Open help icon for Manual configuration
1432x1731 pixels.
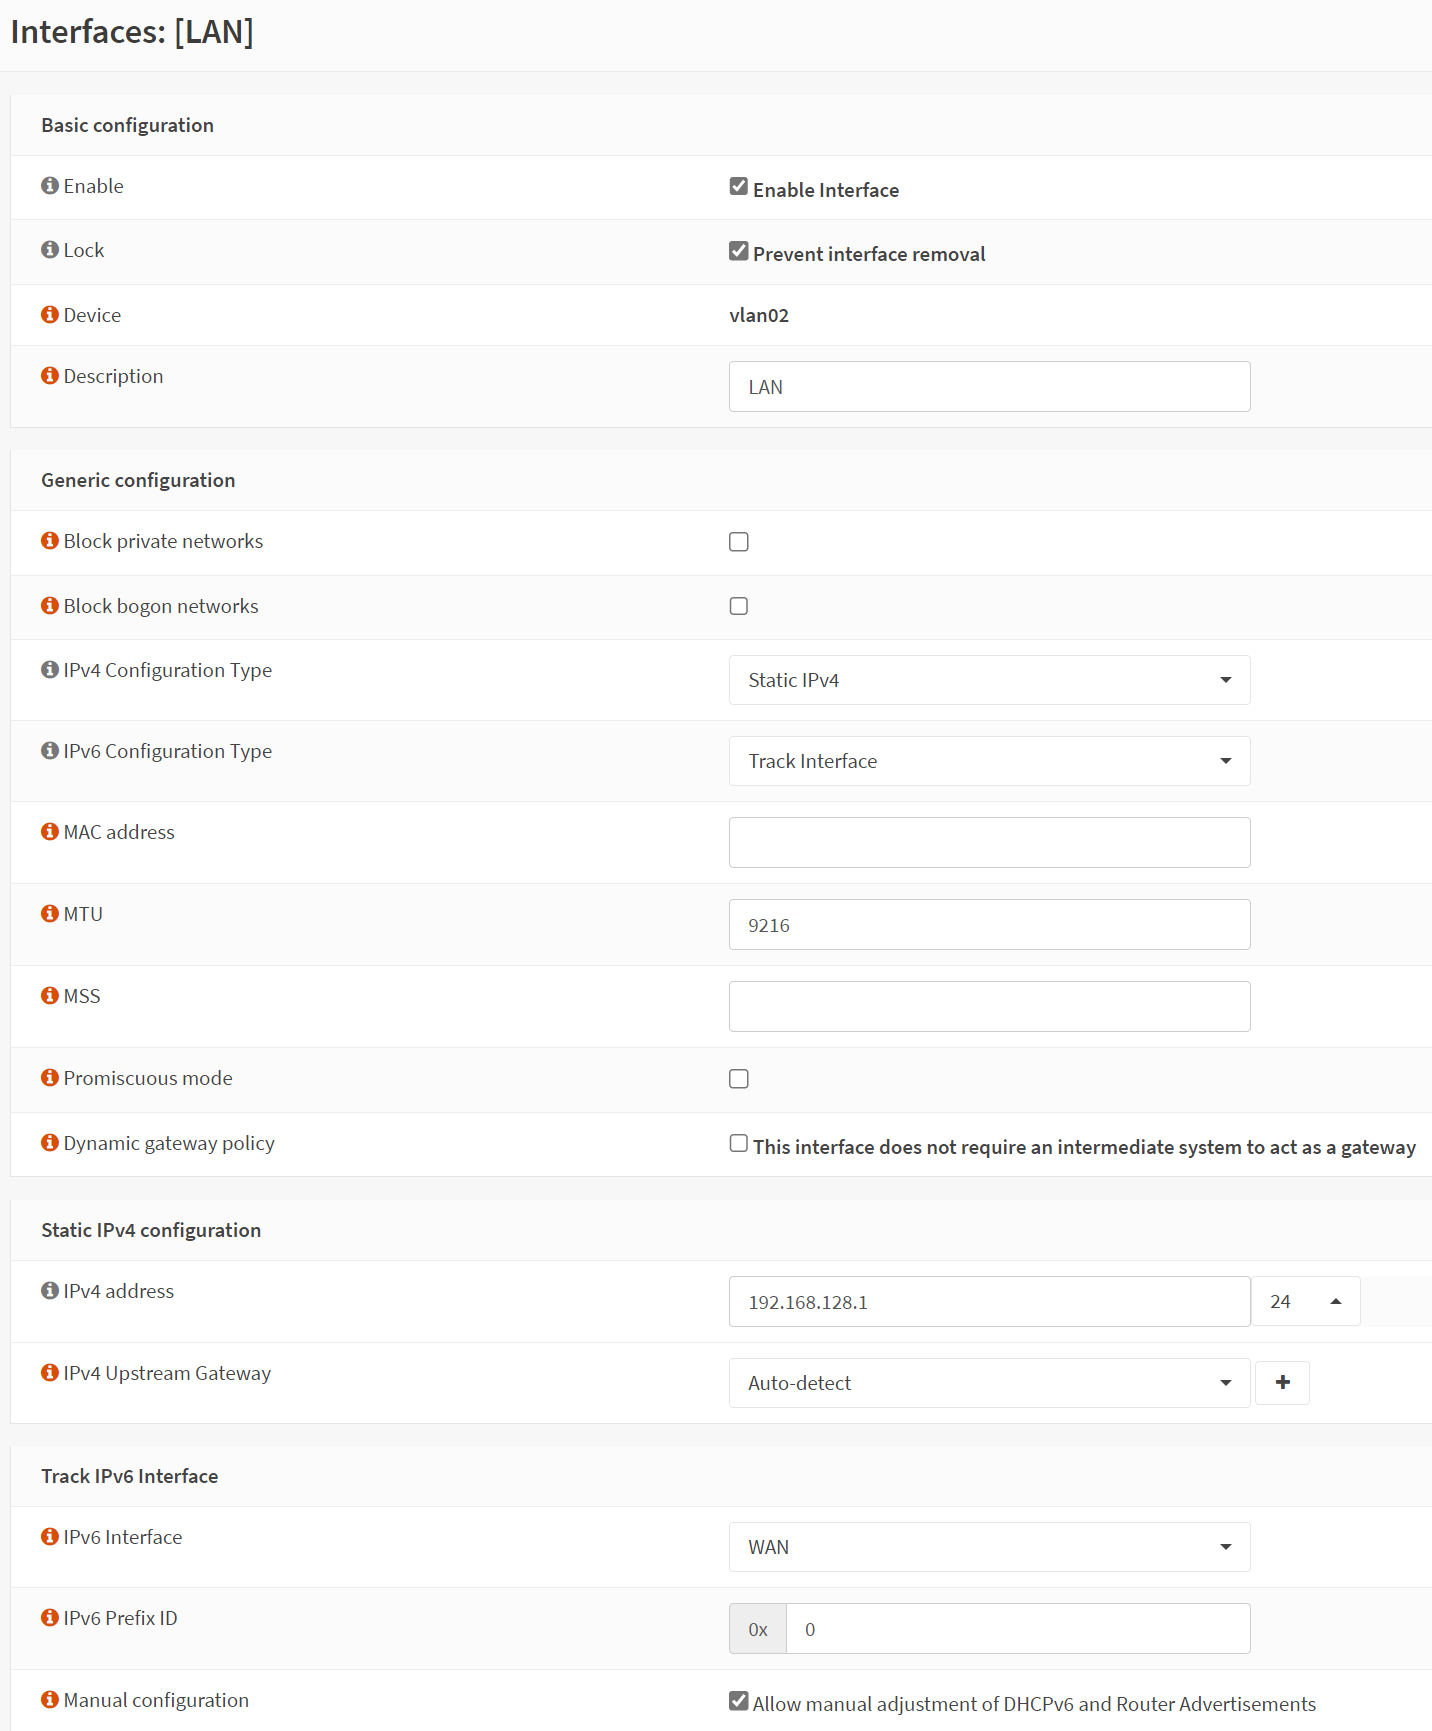pos(50,1700)
